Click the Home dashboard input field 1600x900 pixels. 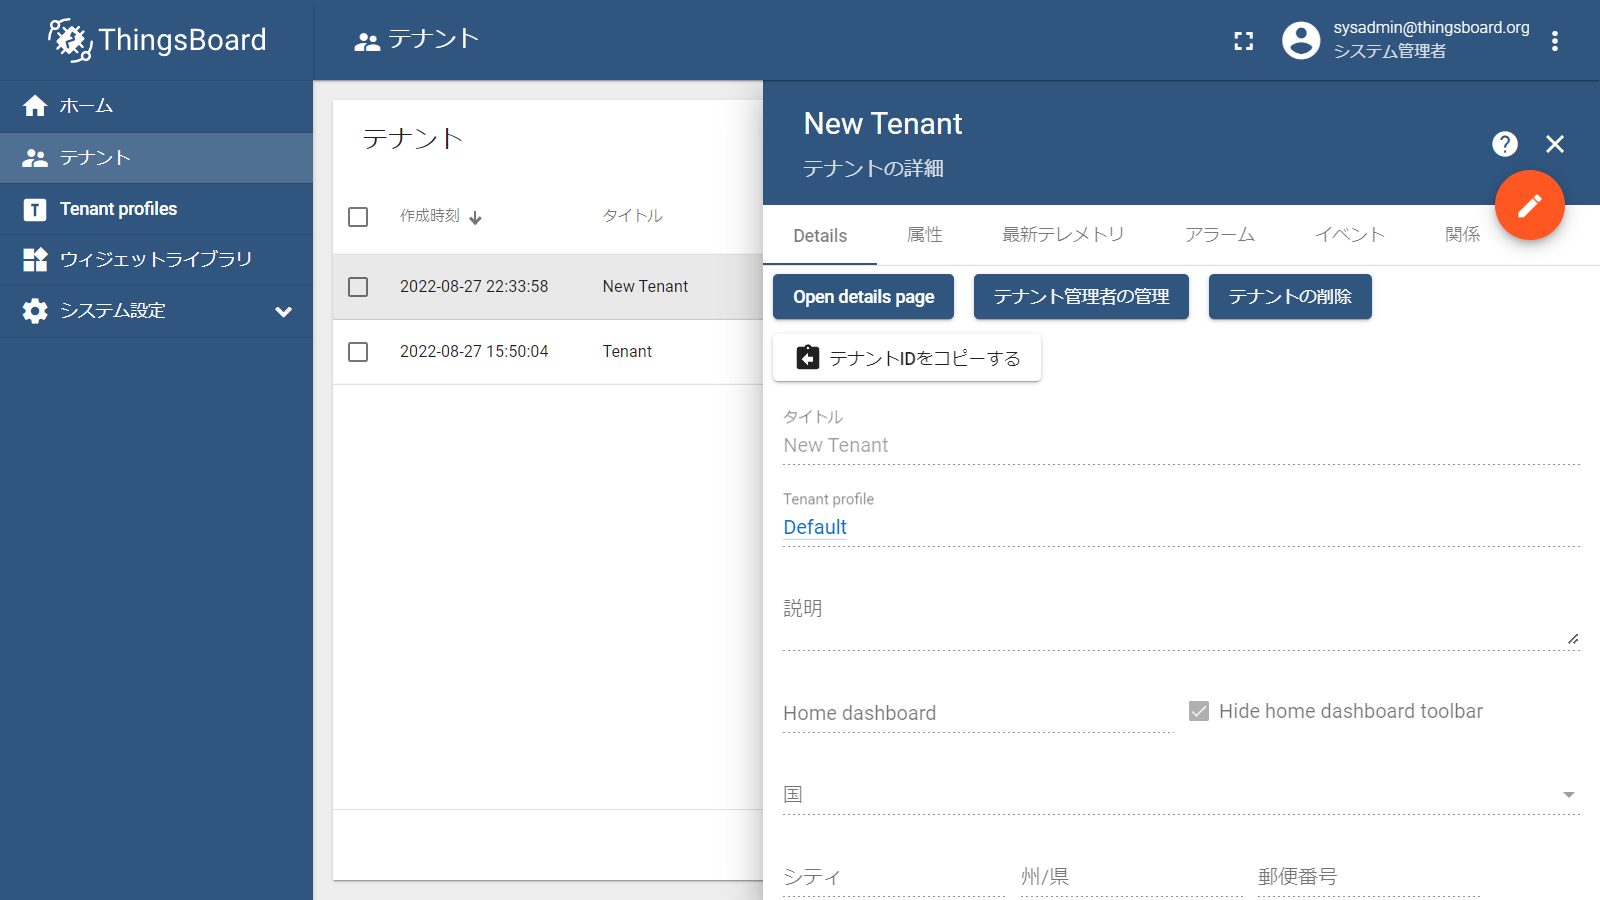(x=977, y=713)
